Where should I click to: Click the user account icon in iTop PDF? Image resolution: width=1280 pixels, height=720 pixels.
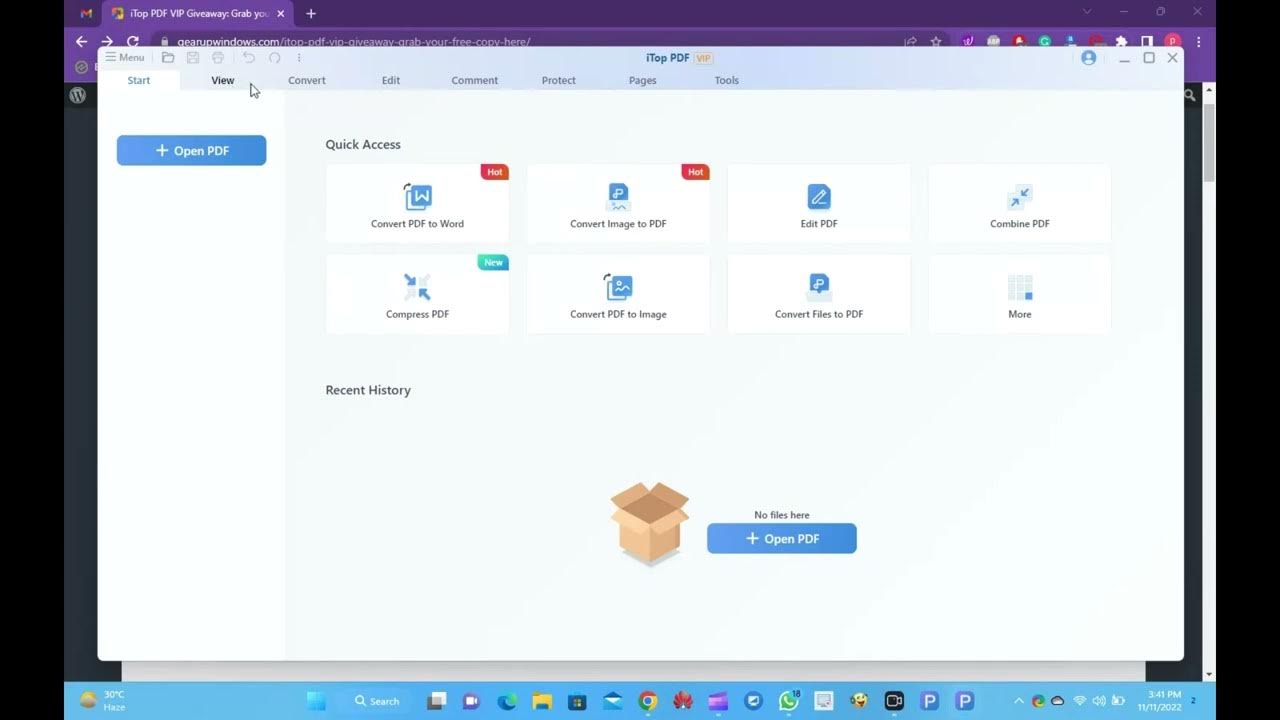[x=1089, y=58]
